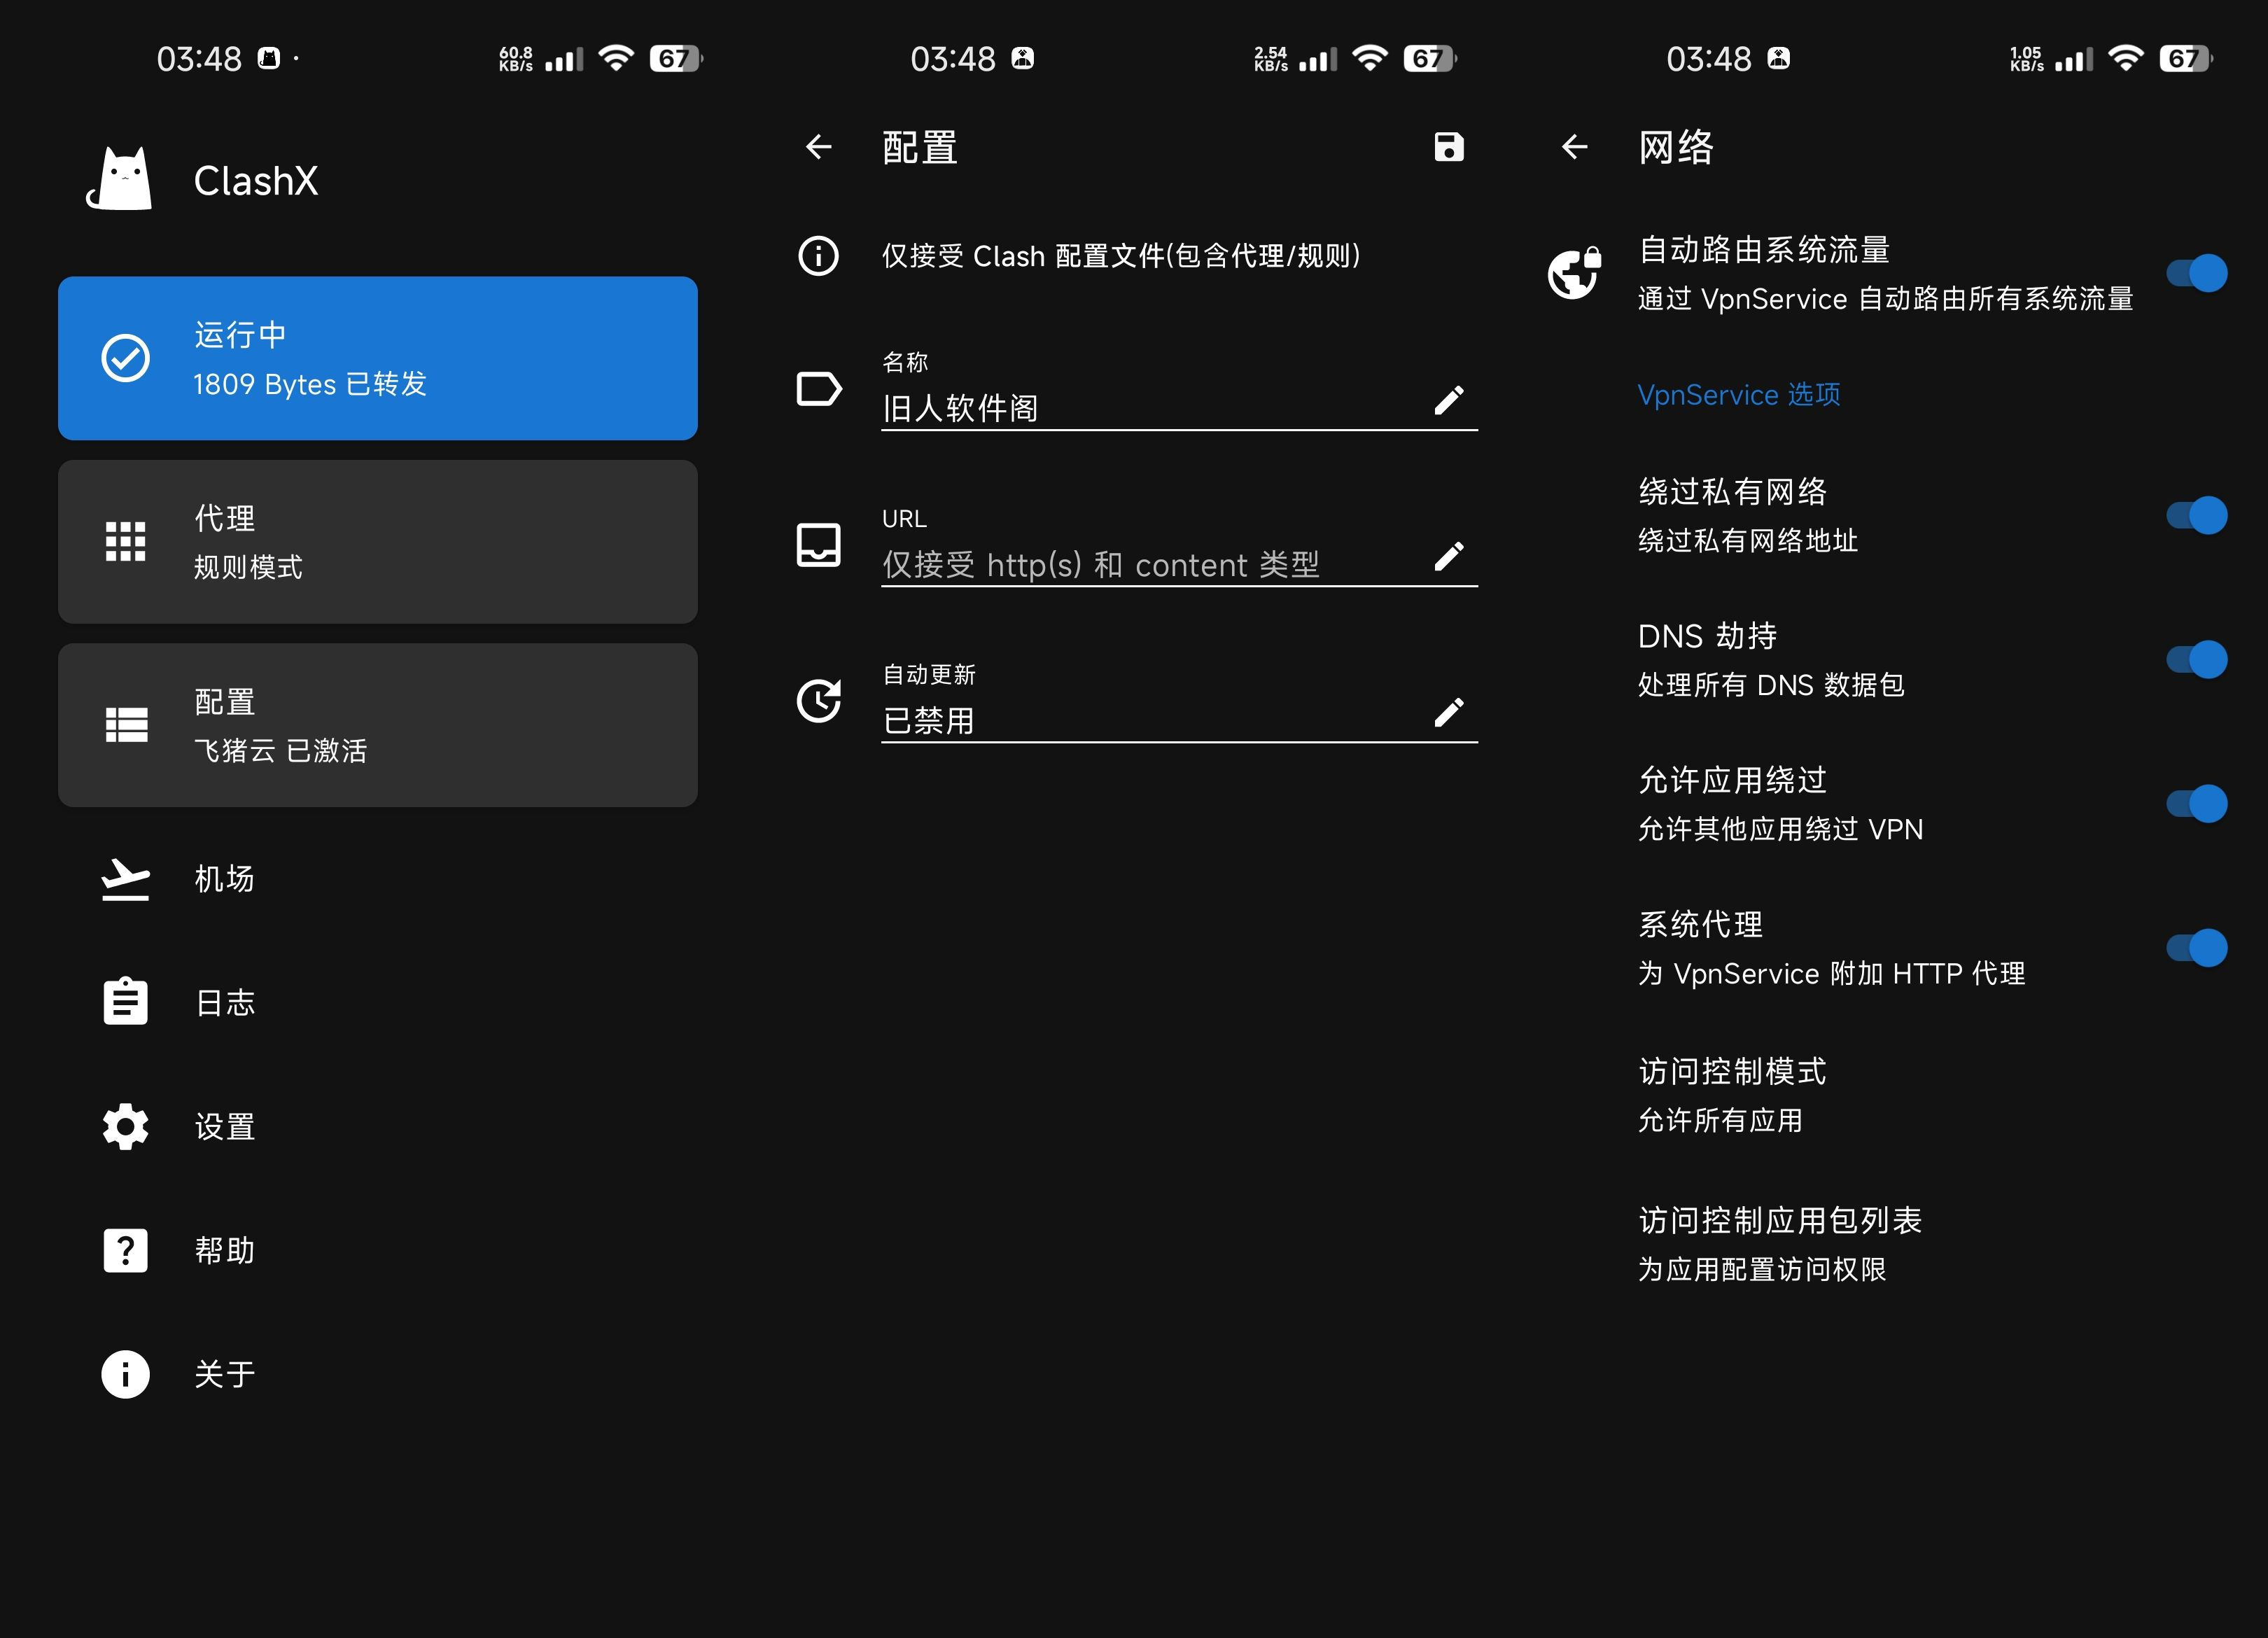
Task: Click the proxy grid icon
Action: tap(126, 541)
